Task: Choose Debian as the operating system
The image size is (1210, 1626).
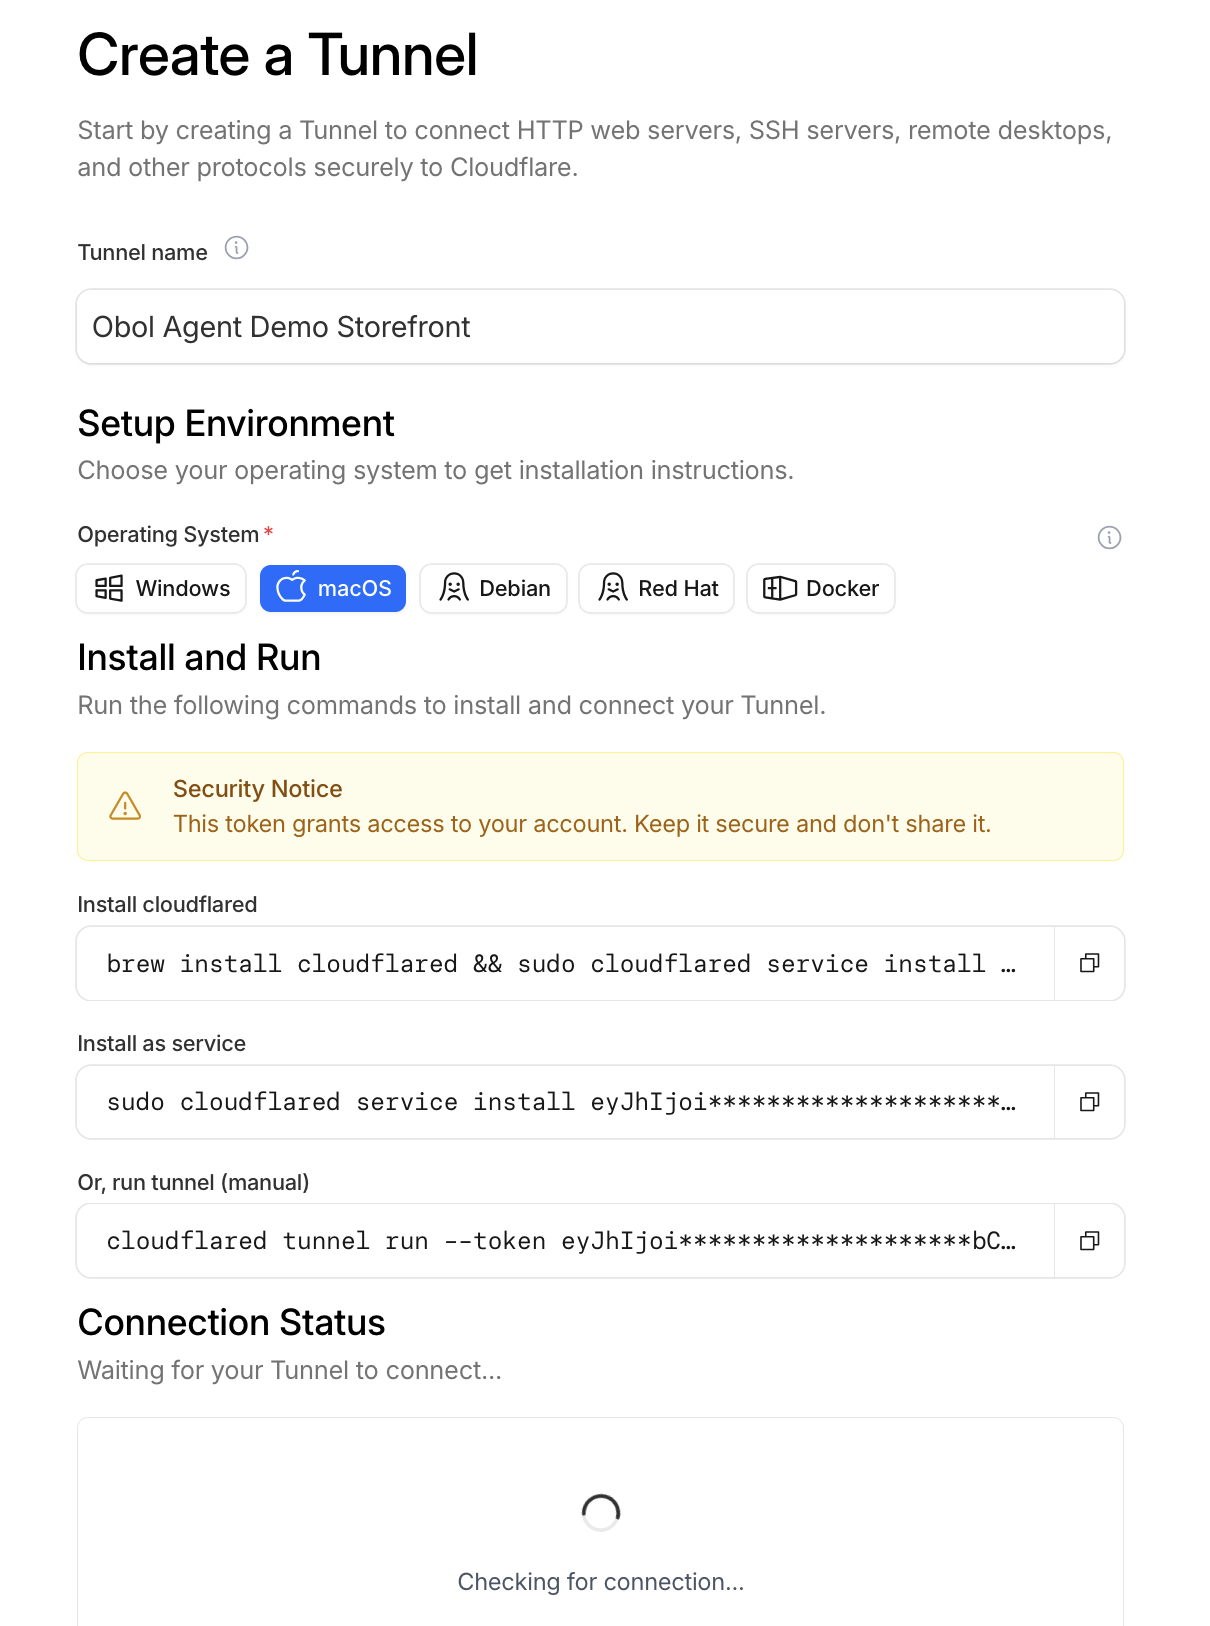Action: [494, 589]
